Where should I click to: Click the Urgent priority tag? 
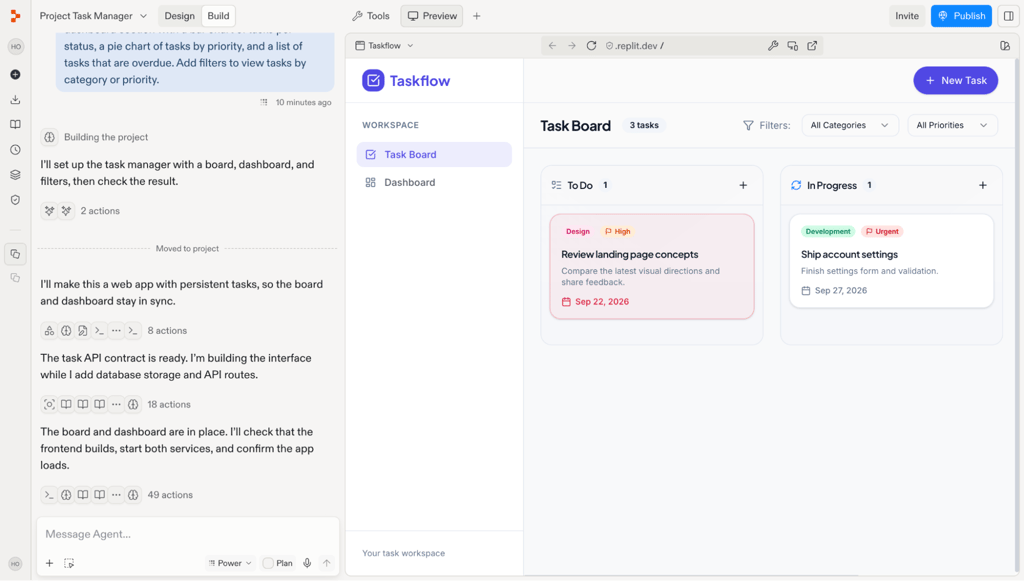(882, 231)
